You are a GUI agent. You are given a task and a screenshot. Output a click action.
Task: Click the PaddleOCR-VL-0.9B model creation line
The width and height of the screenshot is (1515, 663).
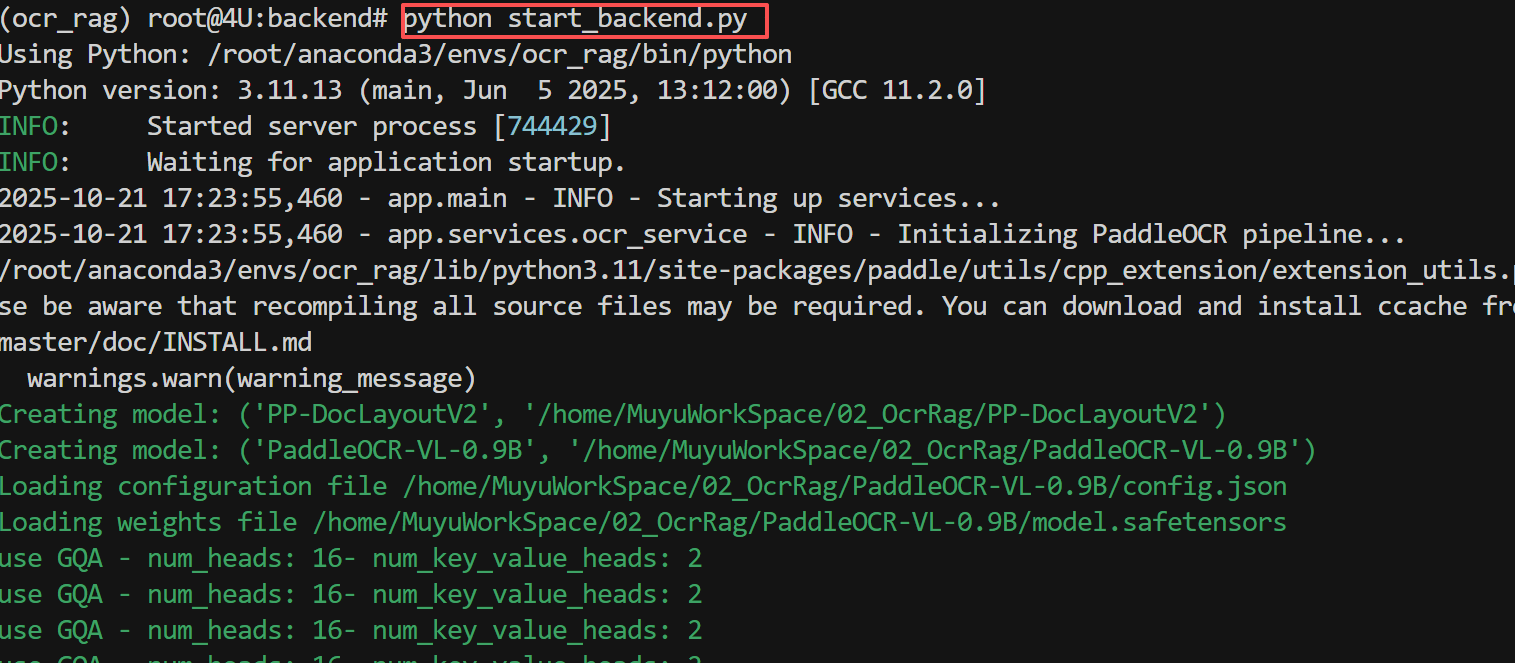pyautogui.click(x=658, y=450)
